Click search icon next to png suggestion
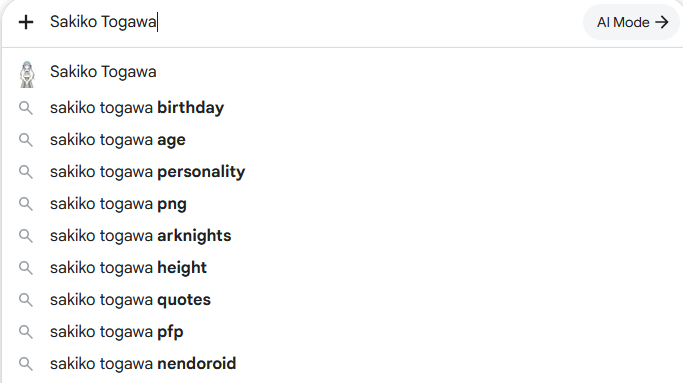The image size is (683, 383). tap(26, 204)
